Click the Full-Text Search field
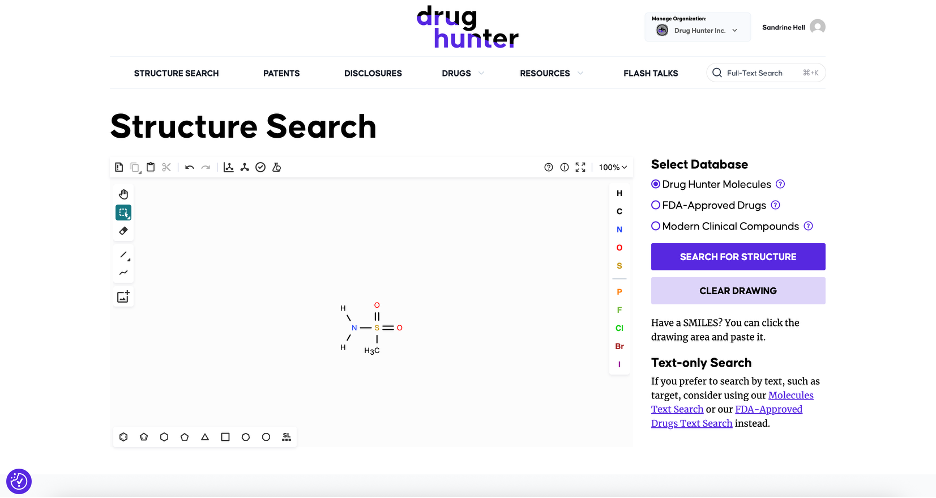This screenshot has height=498, width=936. (766, 73)
